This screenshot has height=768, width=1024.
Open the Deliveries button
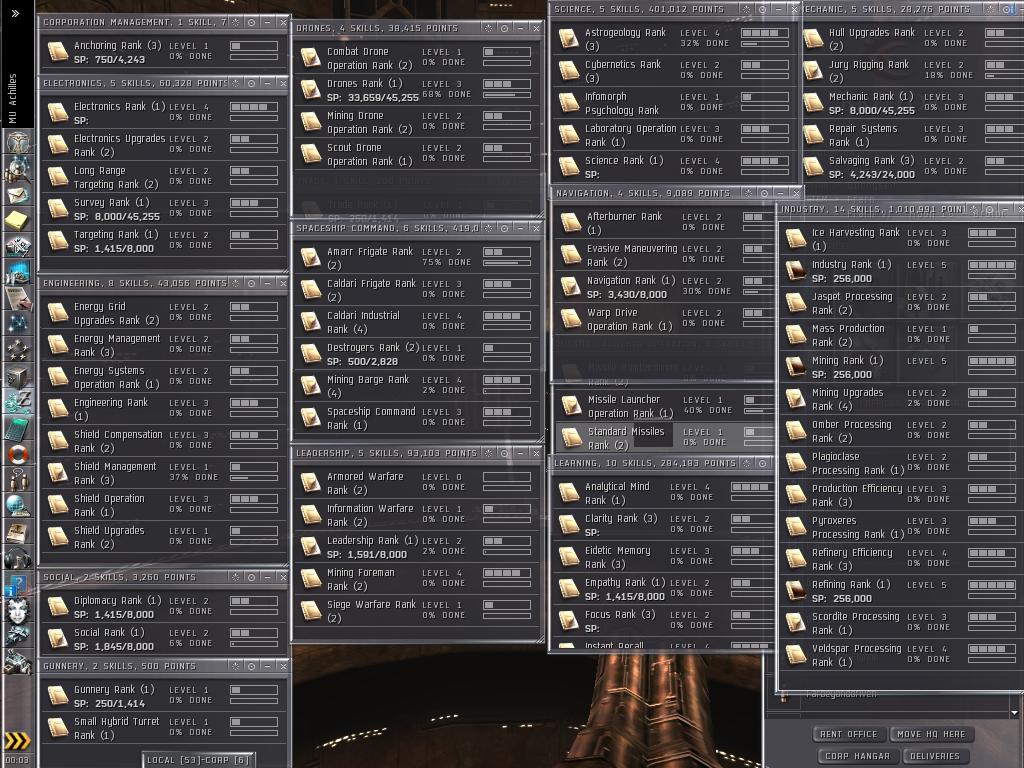click(x=935, y=756)
